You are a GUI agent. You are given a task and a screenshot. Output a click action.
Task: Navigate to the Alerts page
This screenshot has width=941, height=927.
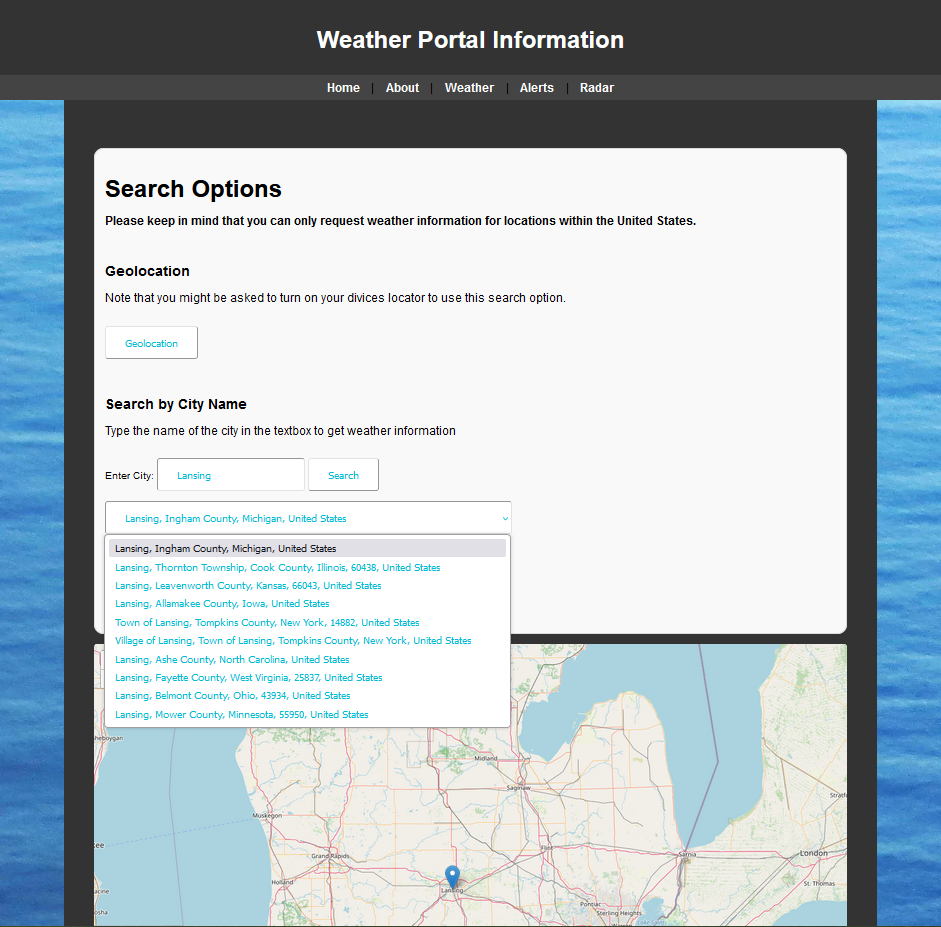[x=536, y=88]
